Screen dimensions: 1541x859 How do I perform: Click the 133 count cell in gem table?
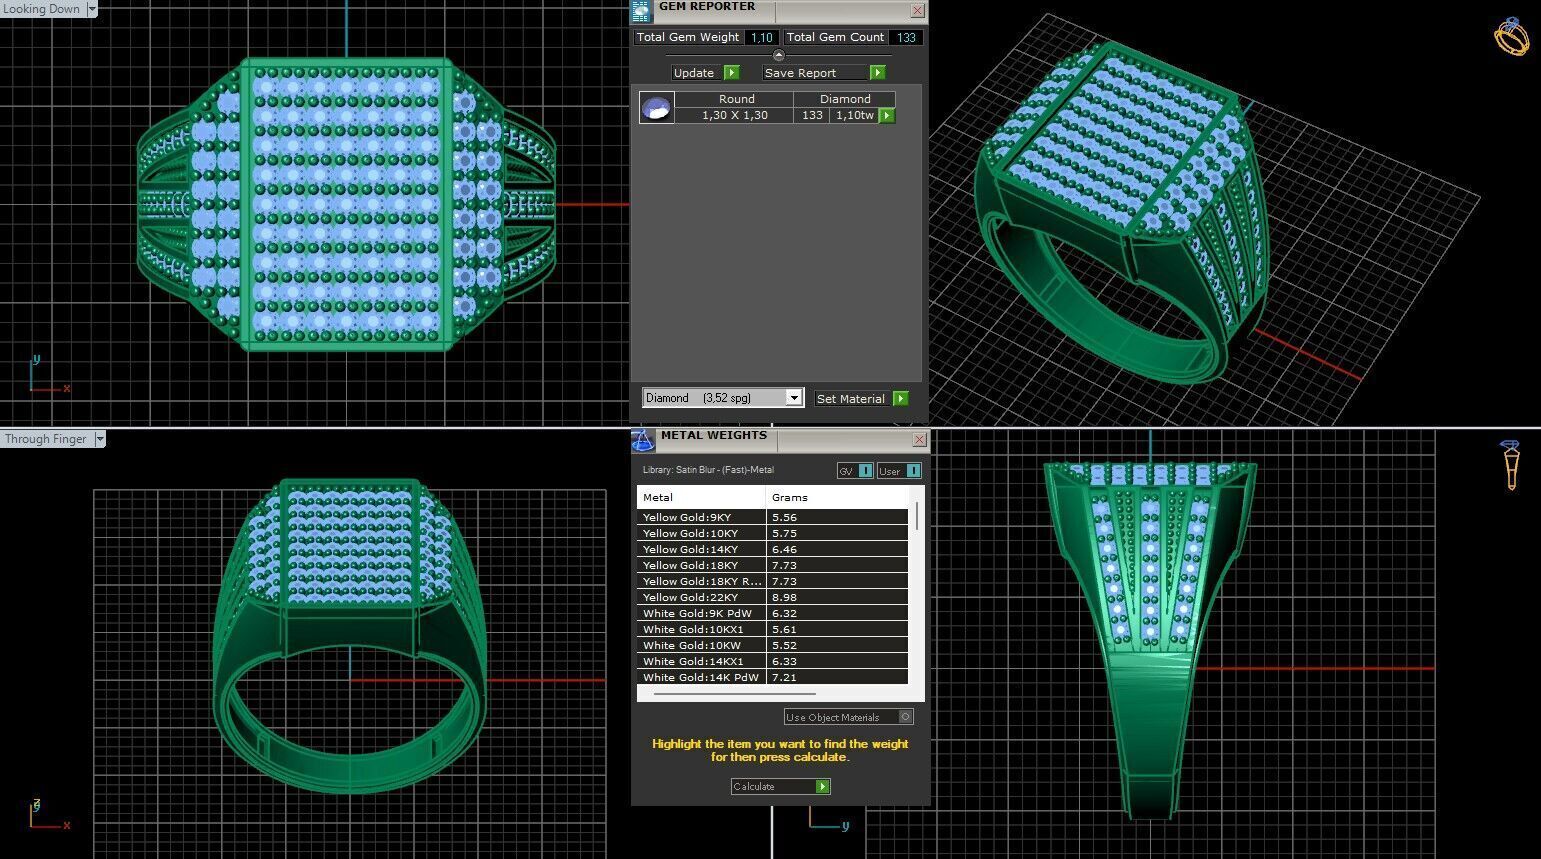[x=812, y=115]
